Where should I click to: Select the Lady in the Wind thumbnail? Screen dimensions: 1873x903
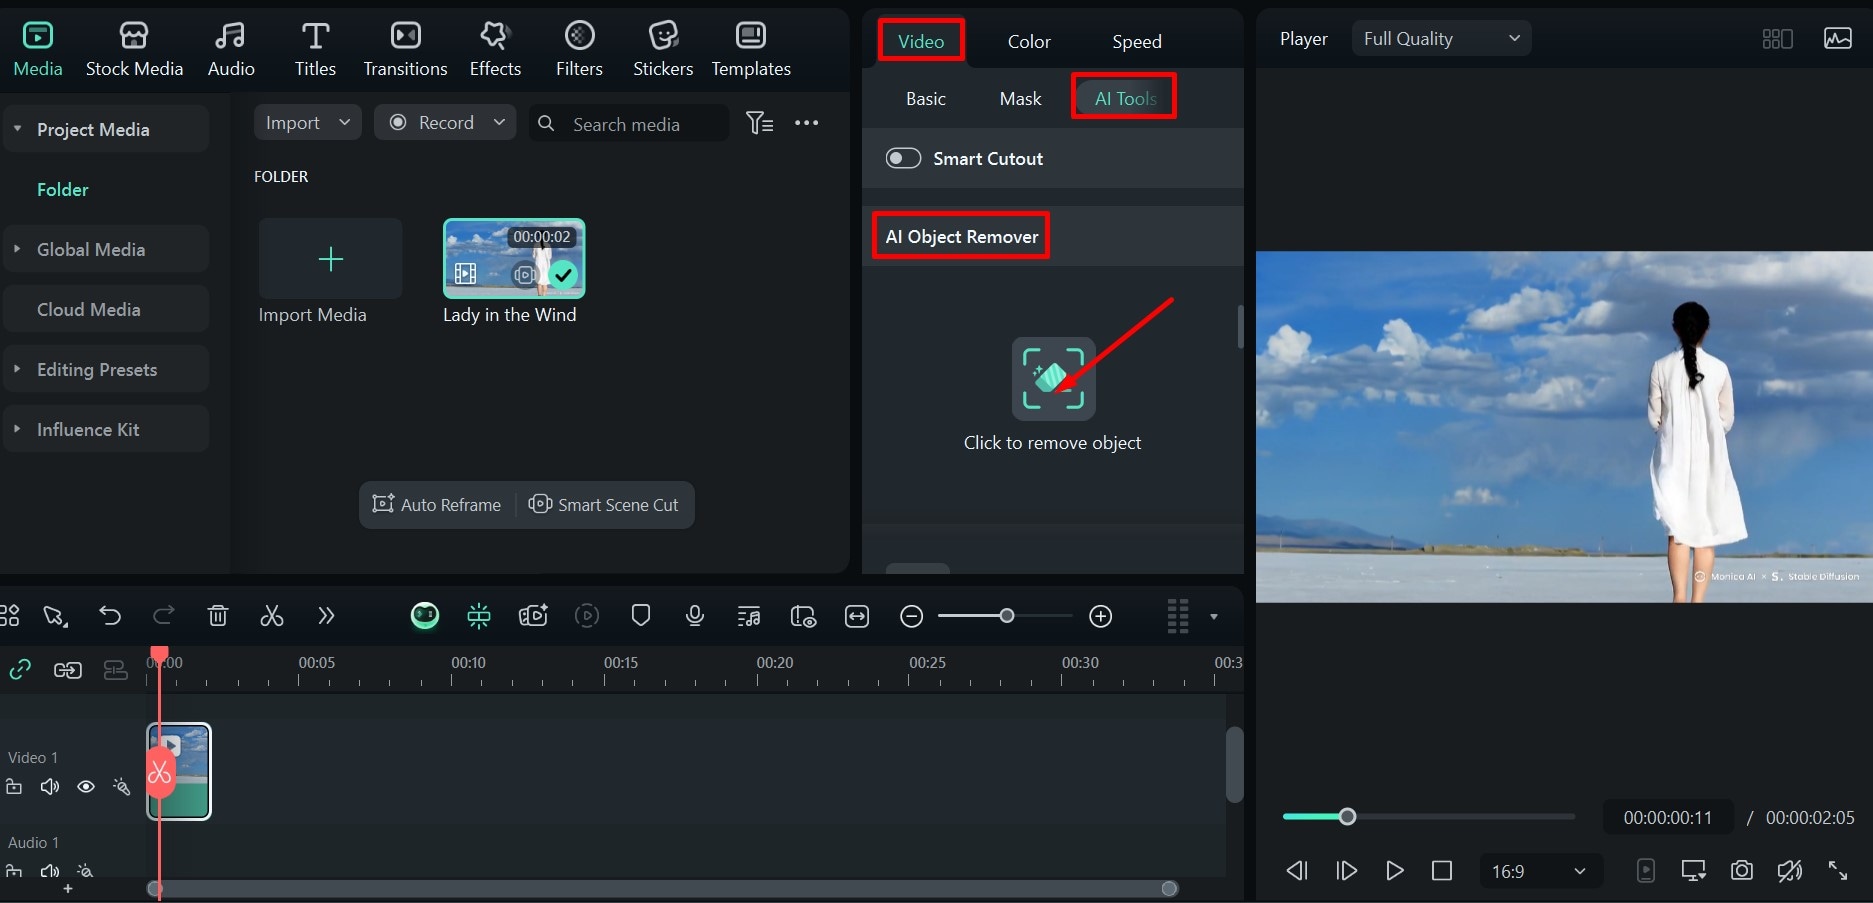(513, 258)
